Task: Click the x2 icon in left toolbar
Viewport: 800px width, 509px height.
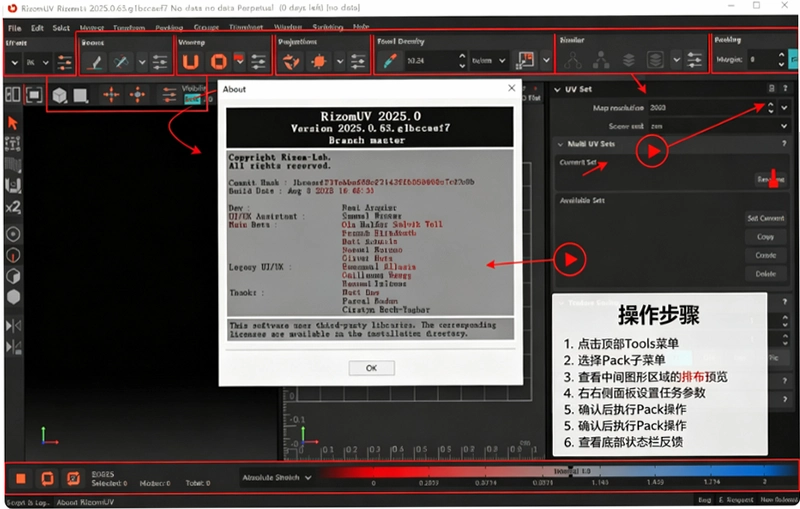Action: coord(13,208)
